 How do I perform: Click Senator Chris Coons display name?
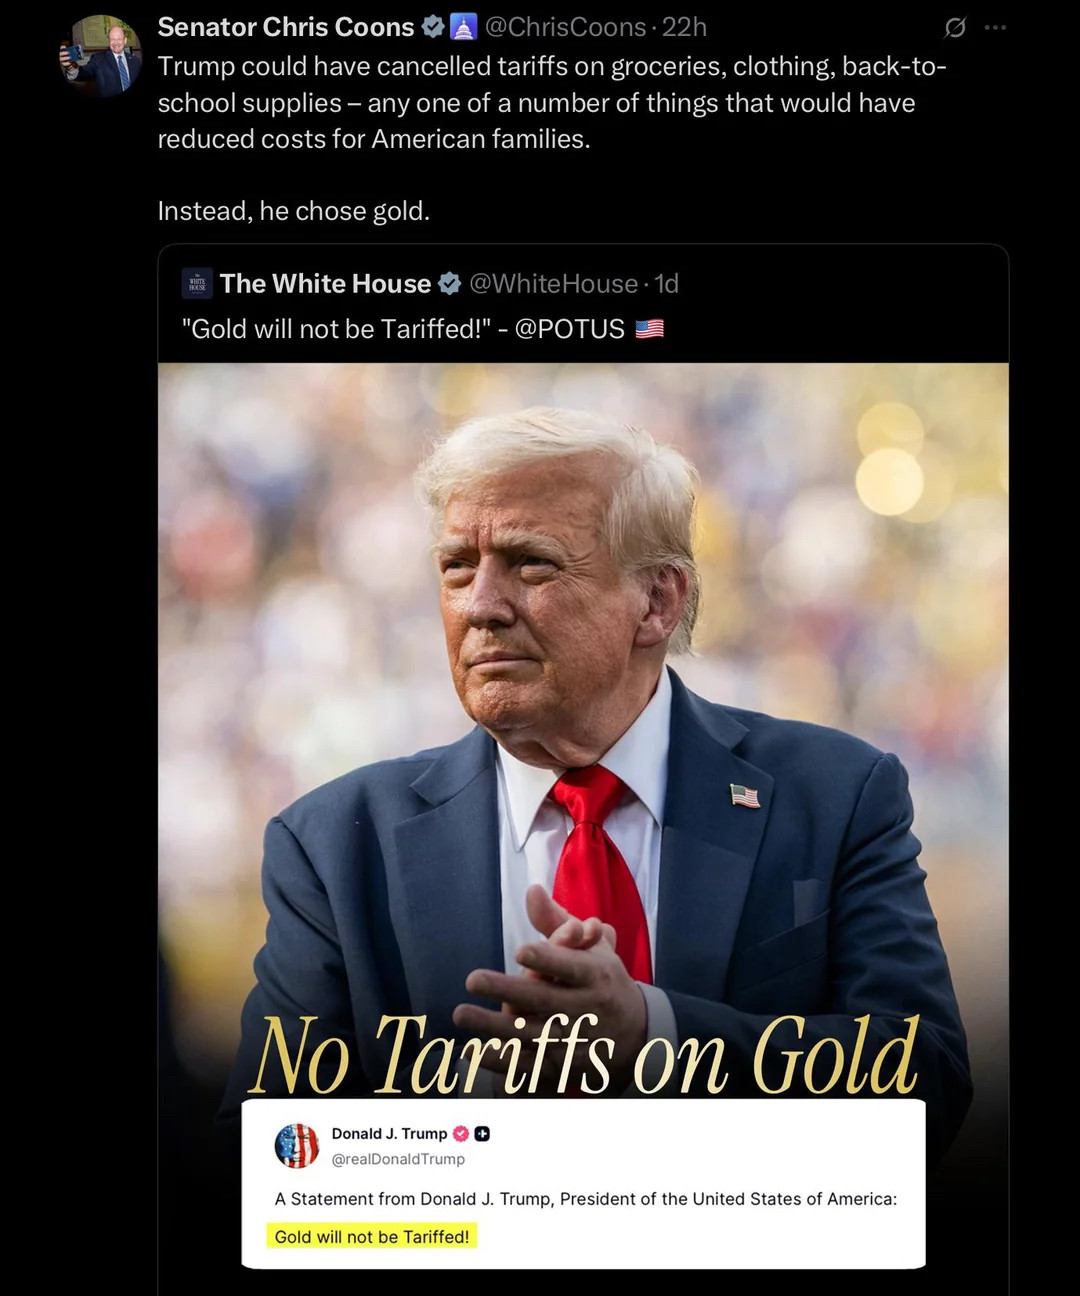286,27
